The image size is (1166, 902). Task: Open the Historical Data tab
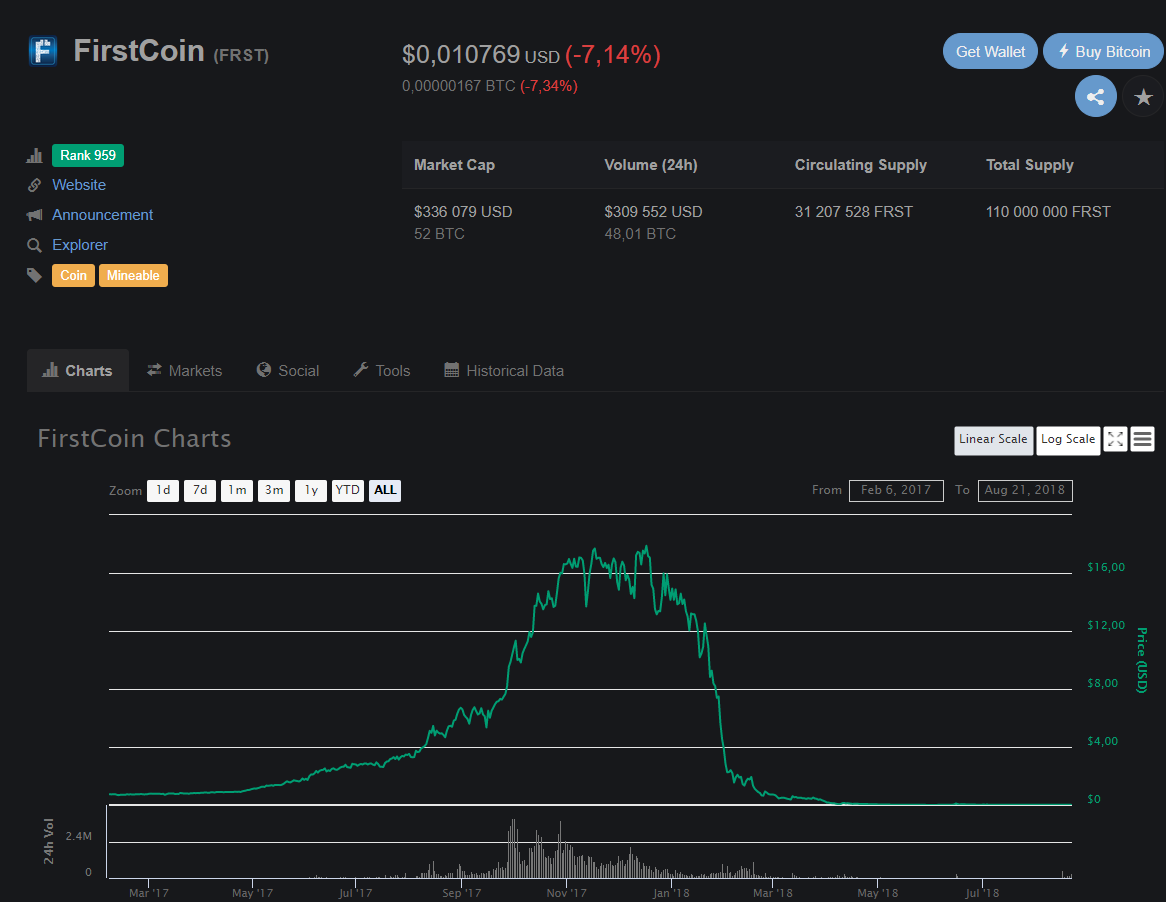tap(503, 370)
